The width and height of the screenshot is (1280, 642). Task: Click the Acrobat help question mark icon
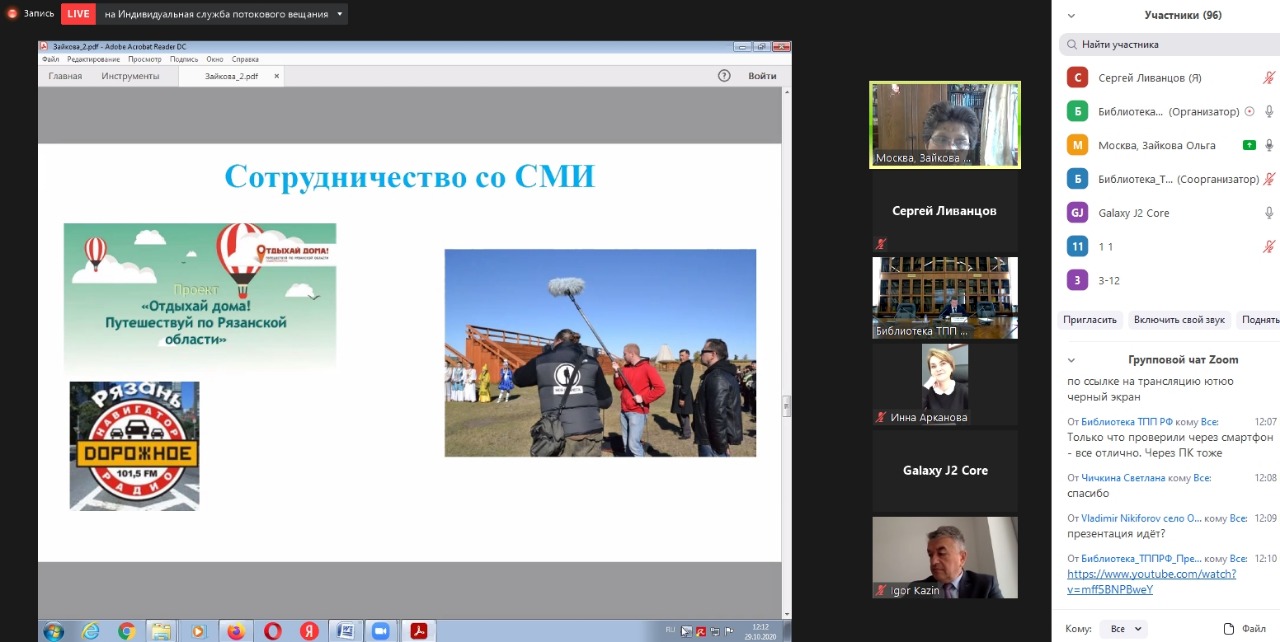724,76
